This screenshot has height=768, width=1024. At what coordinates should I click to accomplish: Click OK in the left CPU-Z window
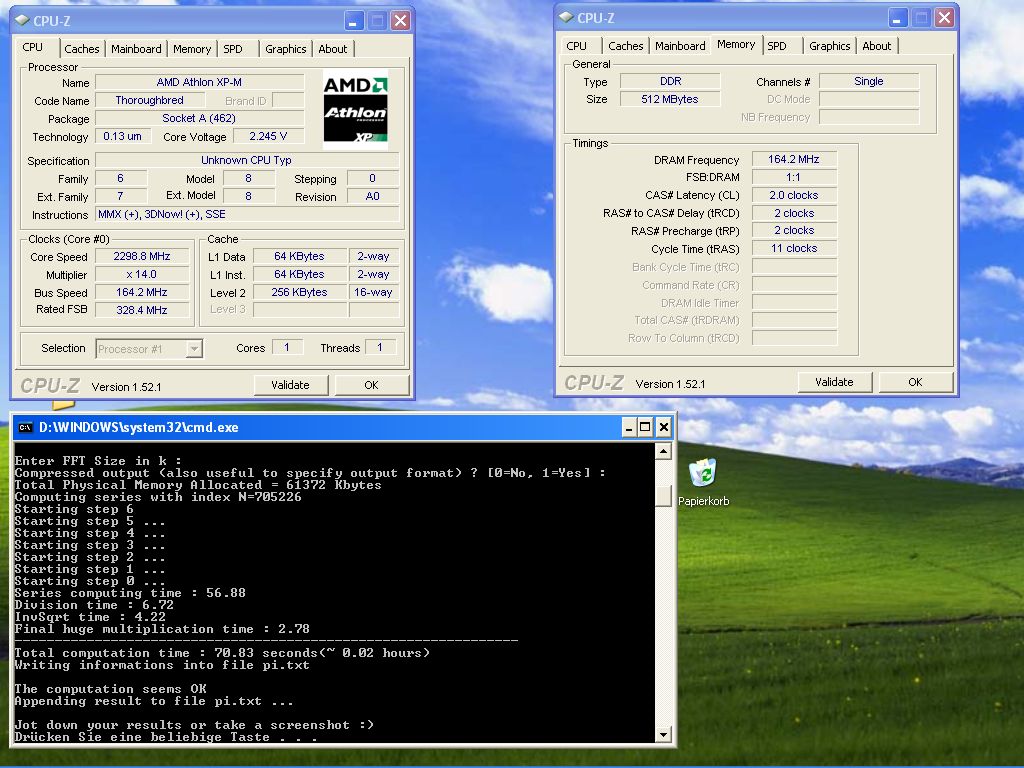click(x=371, y=385)
